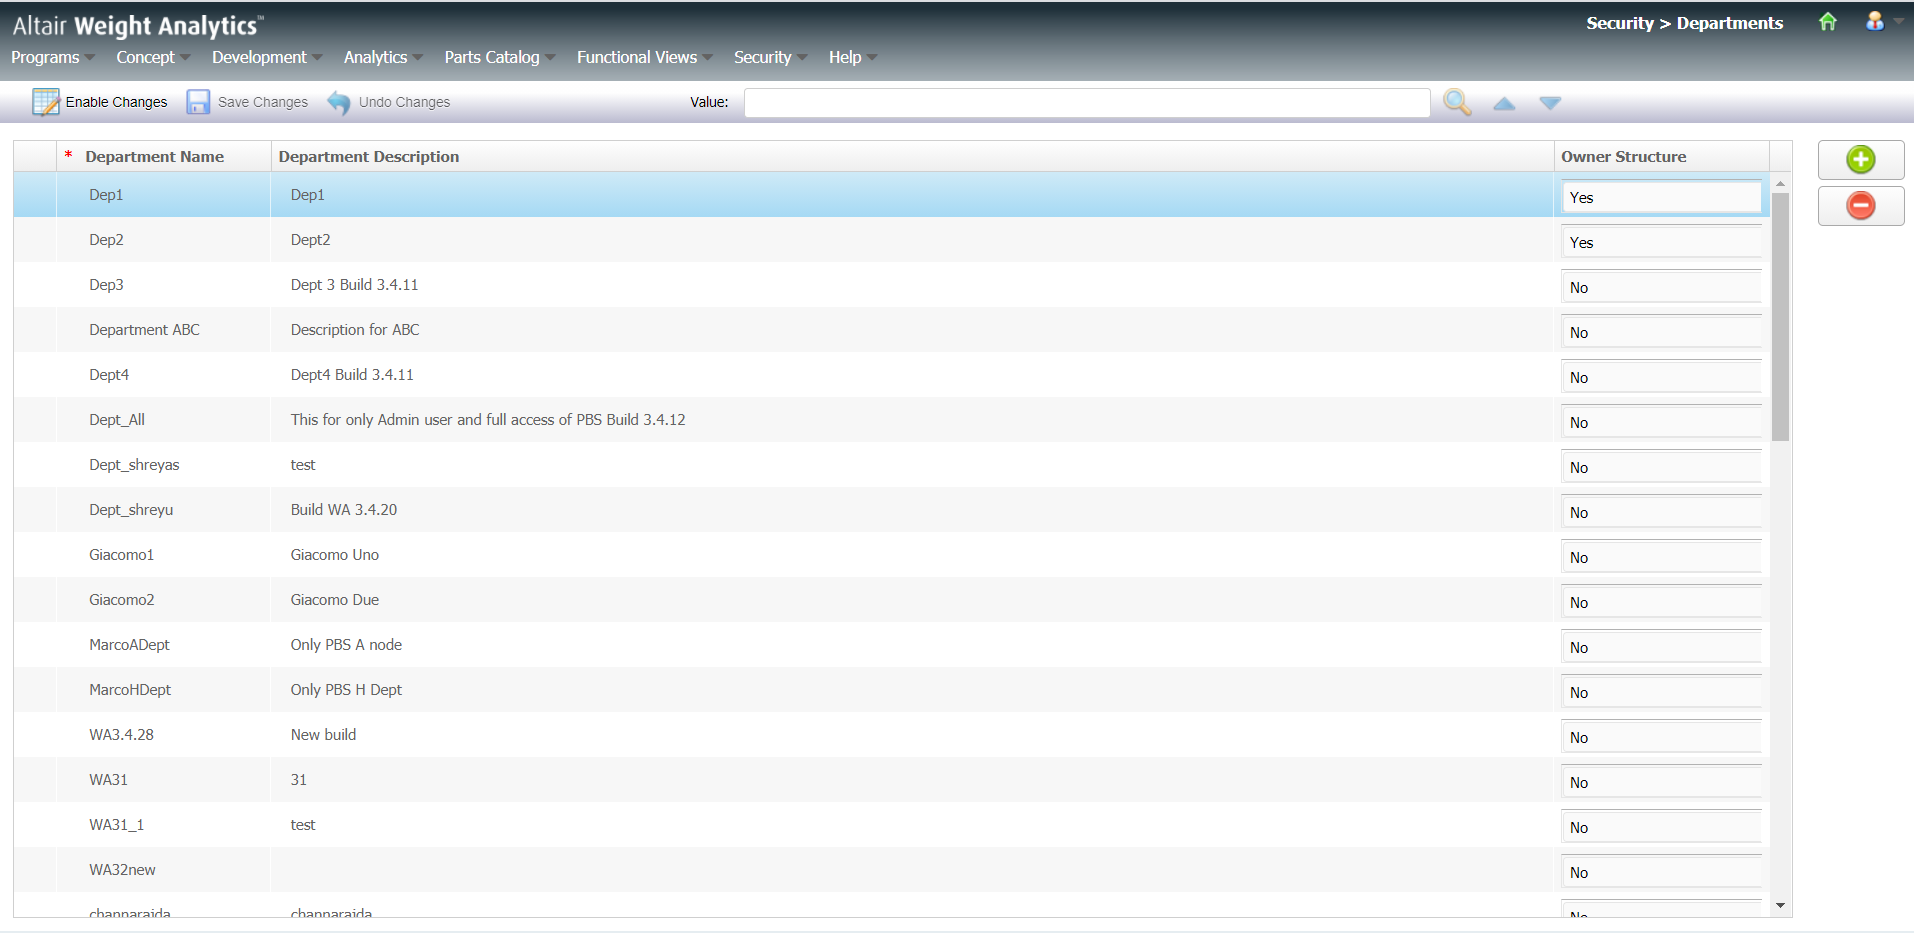Click the 'Build WA 3.4.20' description
This screenshot has height=933, width=1914.
coord(343,510)
